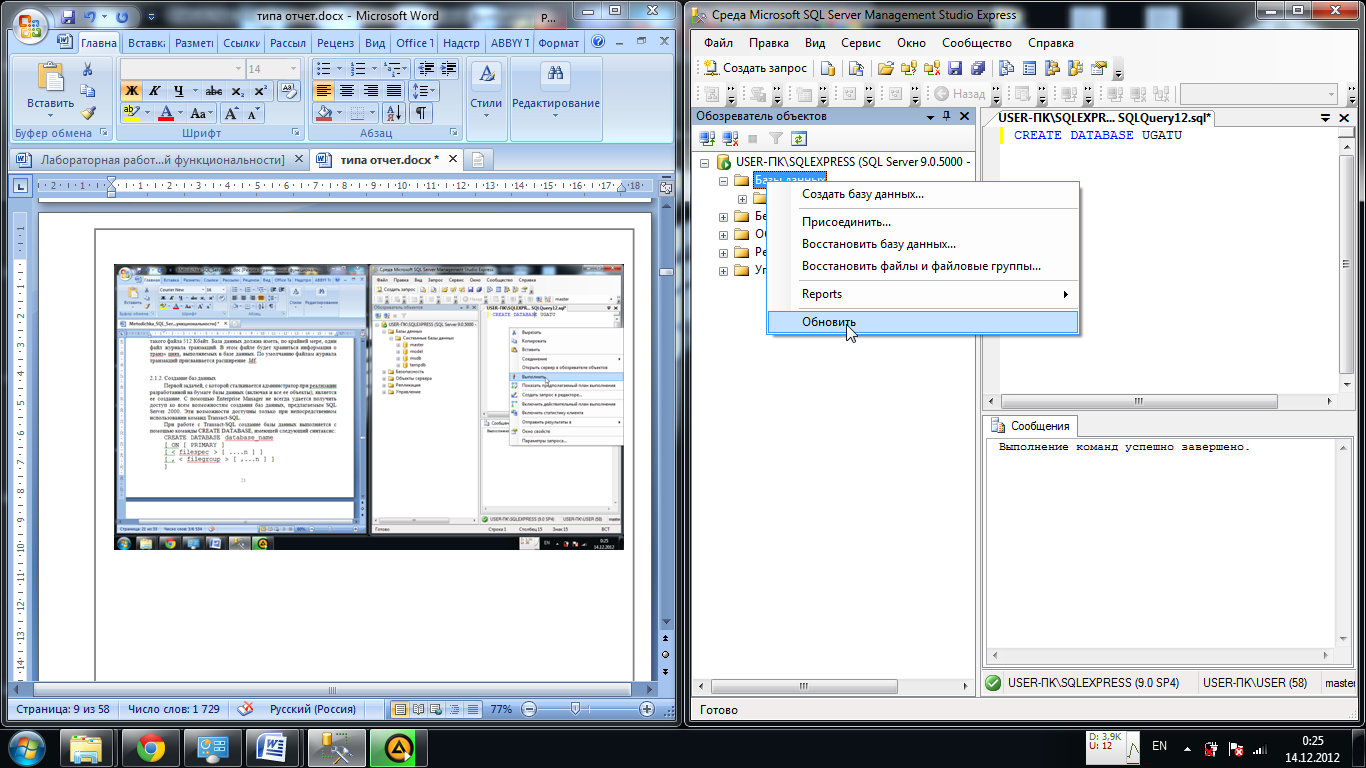This screenshot has width=1366, height=768.
Task: Click the Decrease Indent icon in Word
Action: click(425, 69)
